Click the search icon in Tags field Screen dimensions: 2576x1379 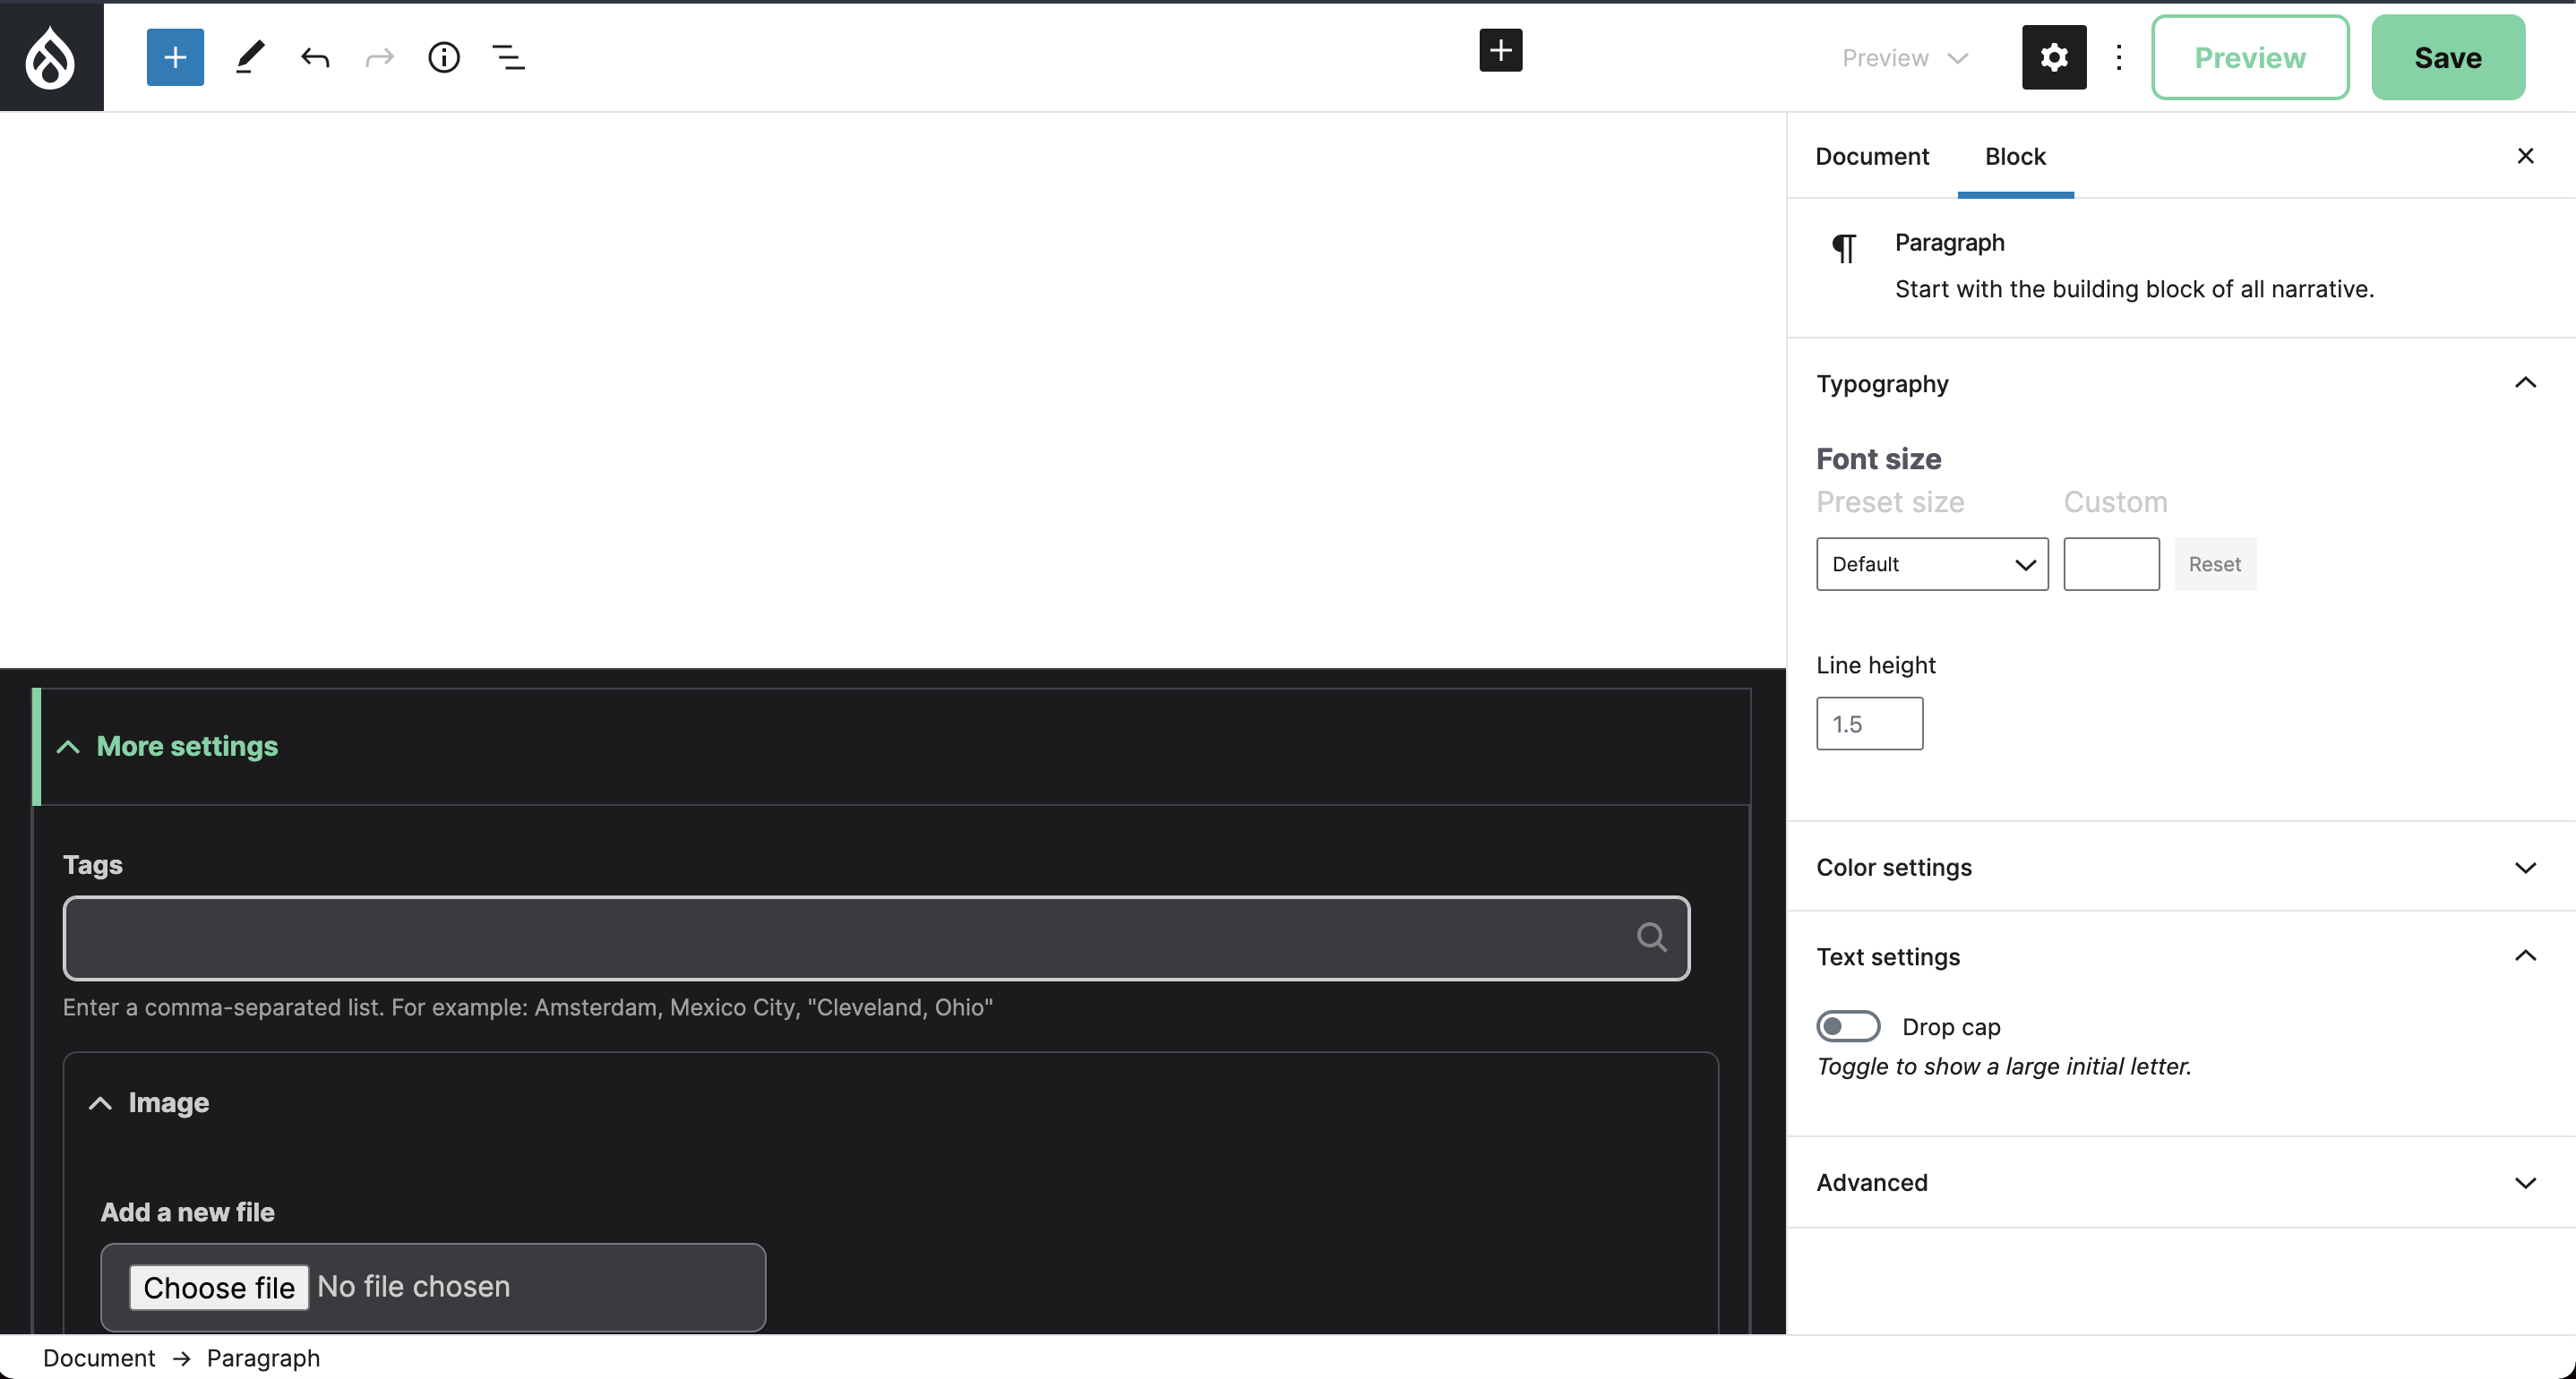[1651, 937]
